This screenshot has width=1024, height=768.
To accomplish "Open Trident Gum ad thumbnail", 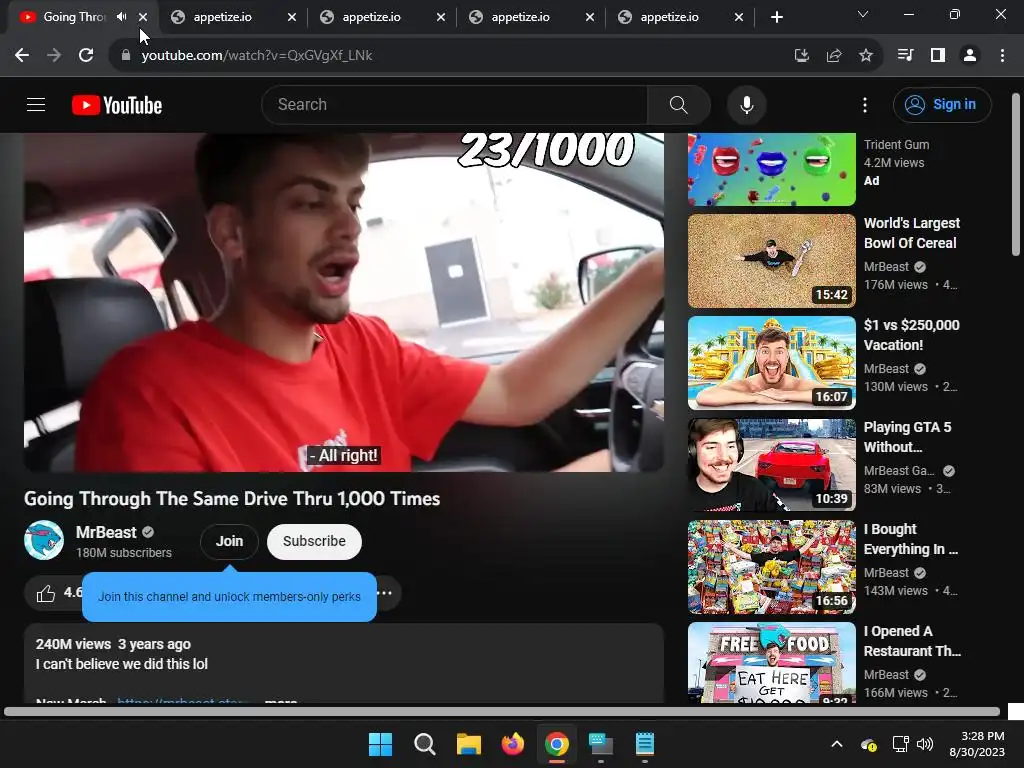I will pyautogui.click(x=771, y=169).
